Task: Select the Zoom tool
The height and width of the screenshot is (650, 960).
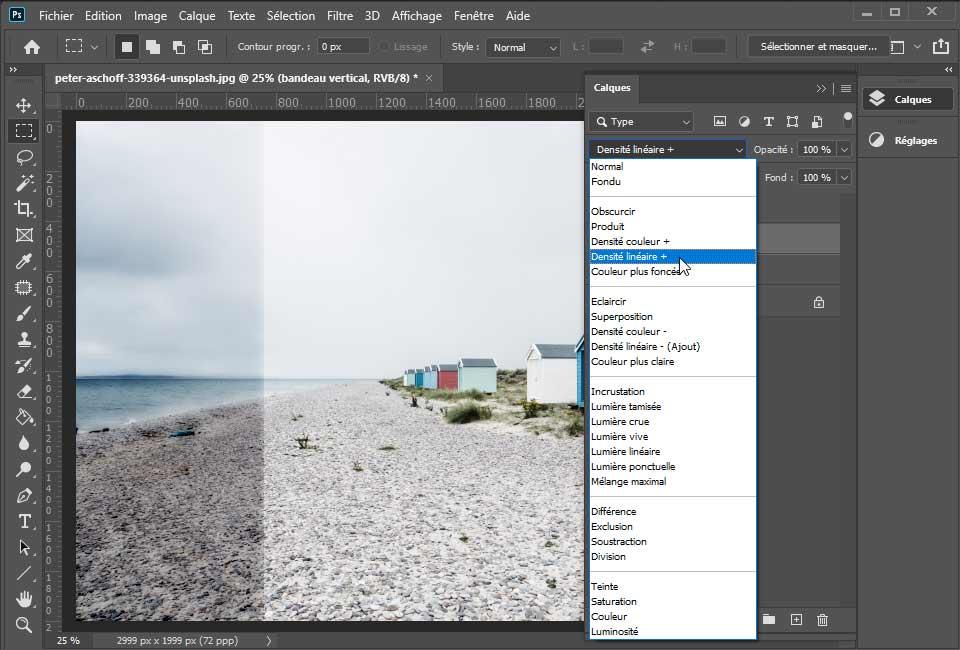Action: (24, 625)
